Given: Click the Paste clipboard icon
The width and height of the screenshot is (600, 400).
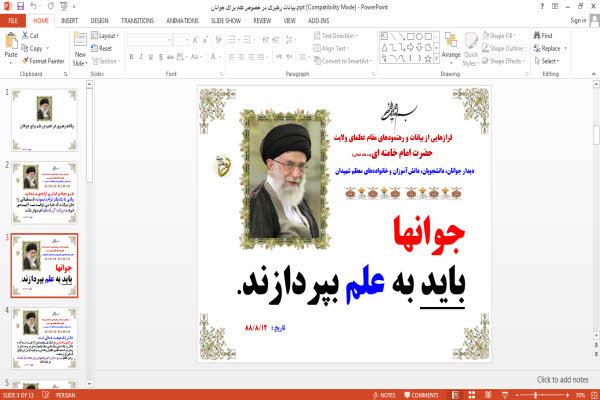Looking at the screenshot, I should click(11, 40).
